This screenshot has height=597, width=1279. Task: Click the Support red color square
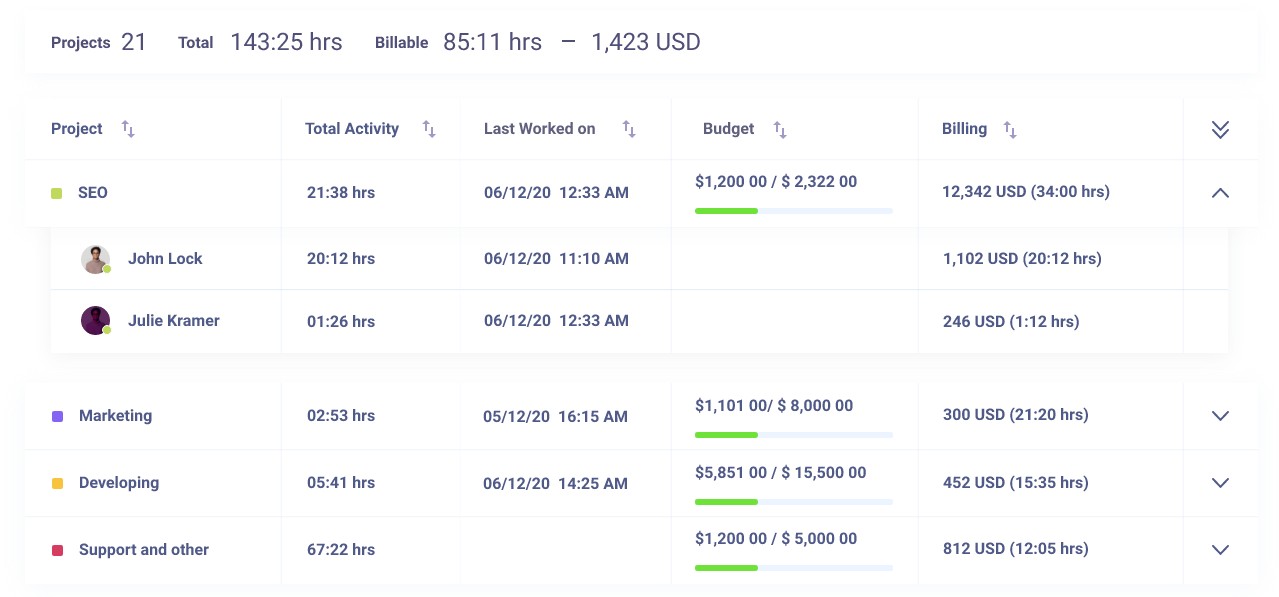point(57,550)
